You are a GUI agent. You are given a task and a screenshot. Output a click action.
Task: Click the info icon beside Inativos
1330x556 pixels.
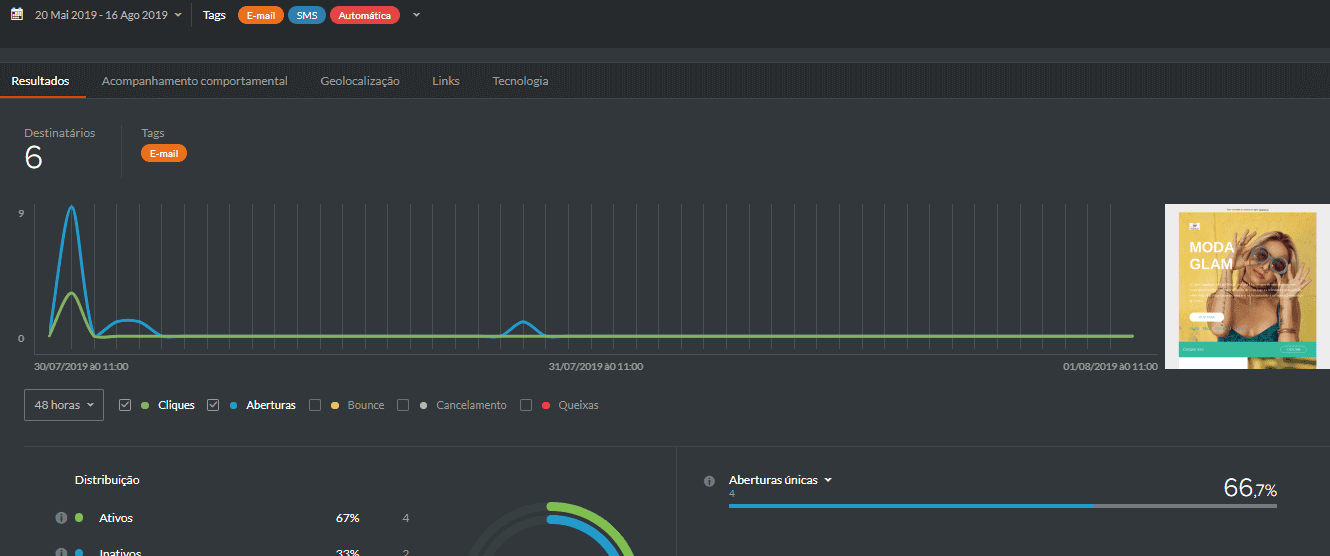(61, 552)
